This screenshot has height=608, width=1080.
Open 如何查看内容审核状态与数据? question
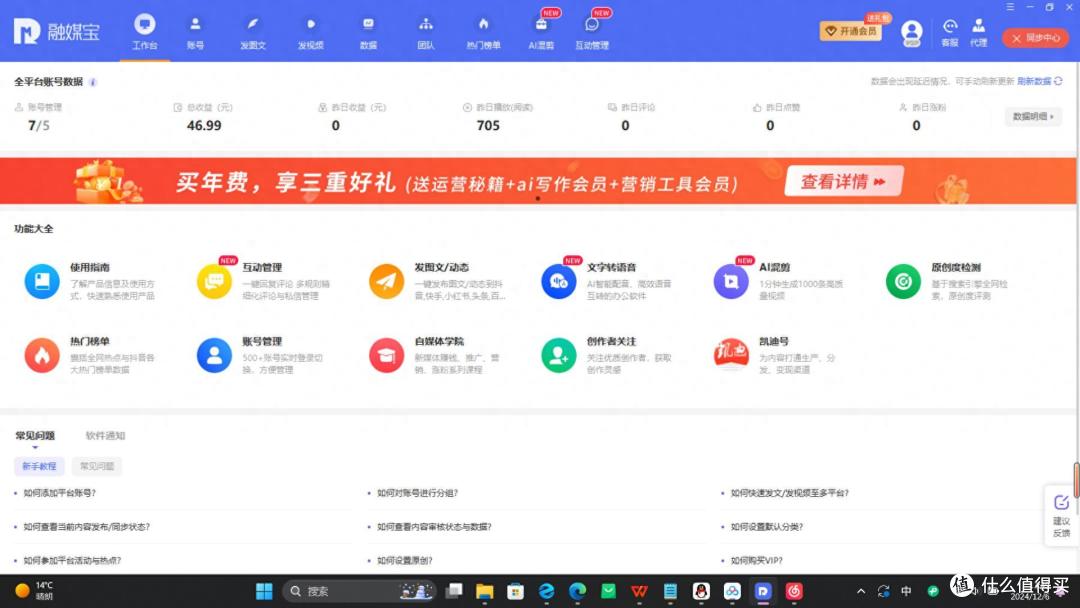tap(435, 527)
